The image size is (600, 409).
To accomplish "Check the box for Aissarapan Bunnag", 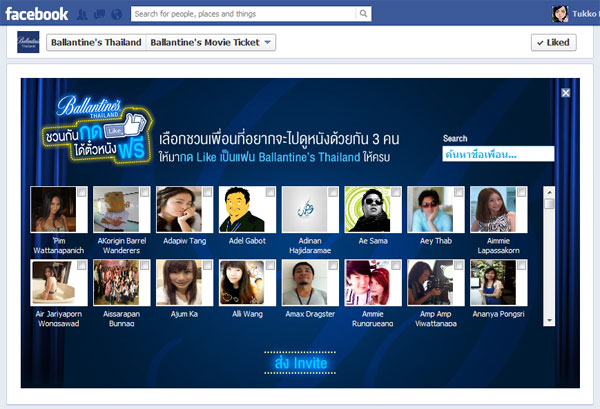I will [x=144, y=265].
